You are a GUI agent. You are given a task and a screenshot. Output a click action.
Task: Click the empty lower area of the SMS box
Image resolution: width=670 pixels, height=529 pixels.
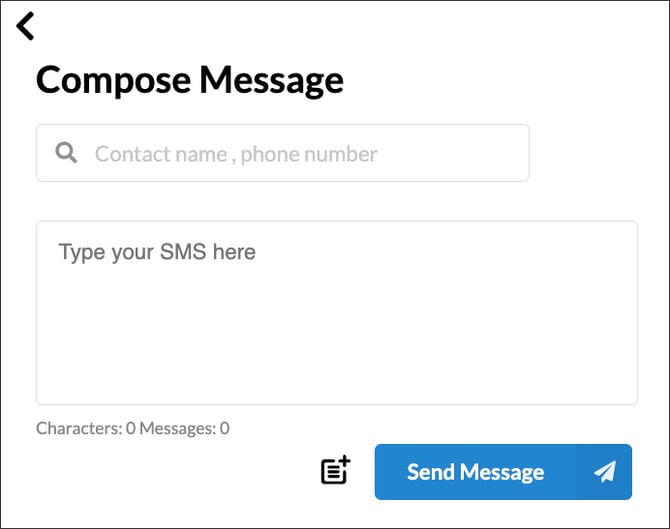point(336,360)
